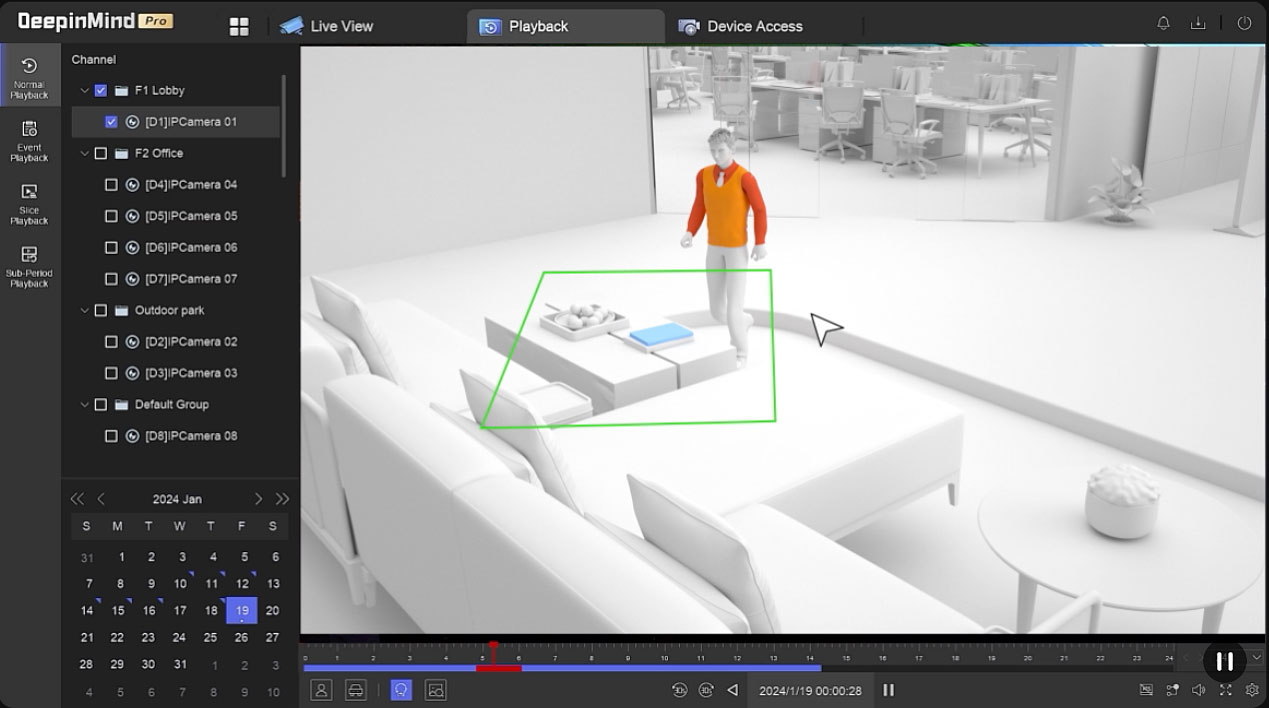Go to next month in calendar
Screen dimensions: 1269x708
coord(258,499)
